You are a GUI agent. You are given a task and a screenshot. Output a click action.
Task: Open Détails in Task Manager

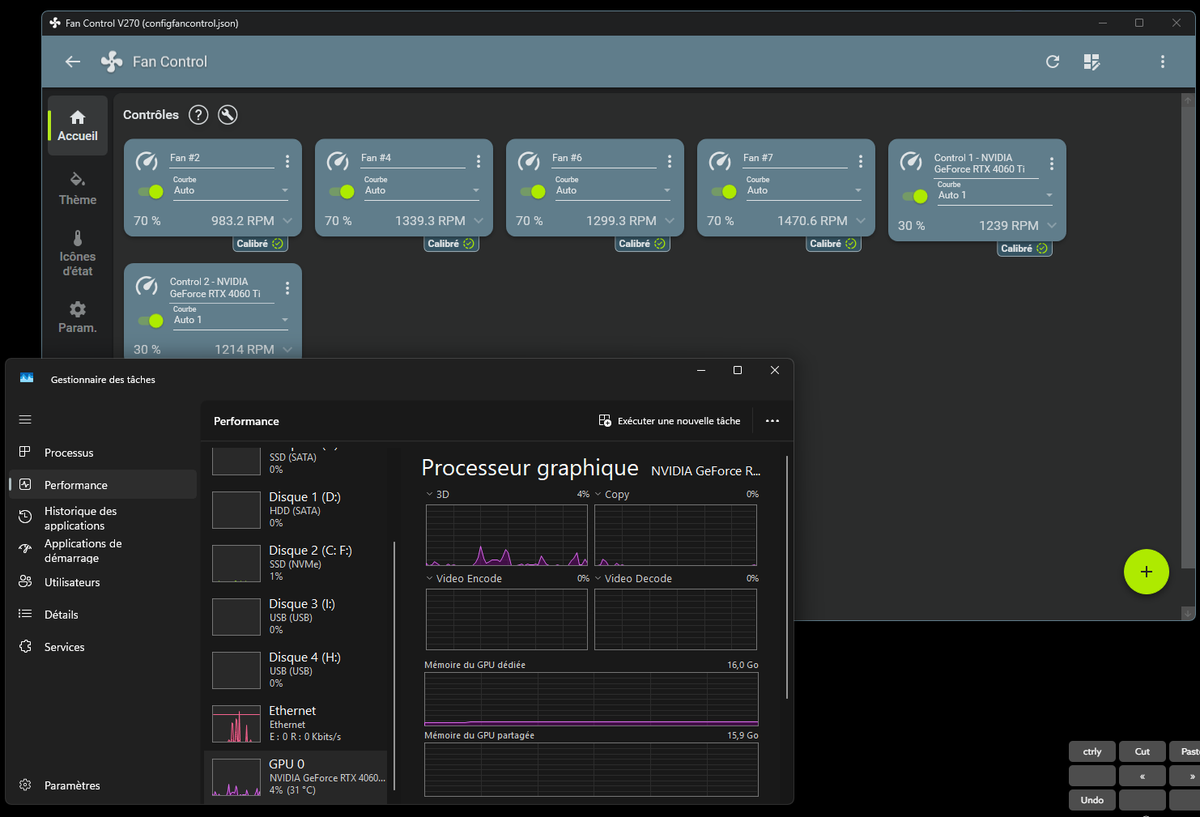(x=103, y=615)
